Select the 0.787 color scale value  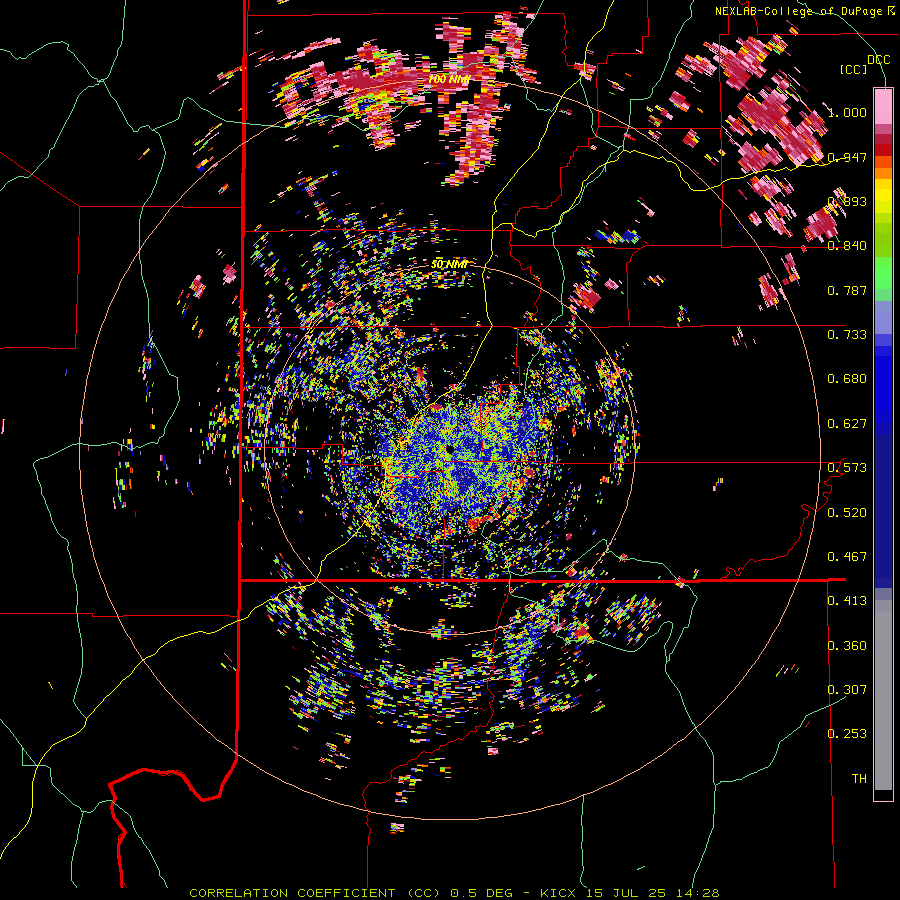pos(847,290)
